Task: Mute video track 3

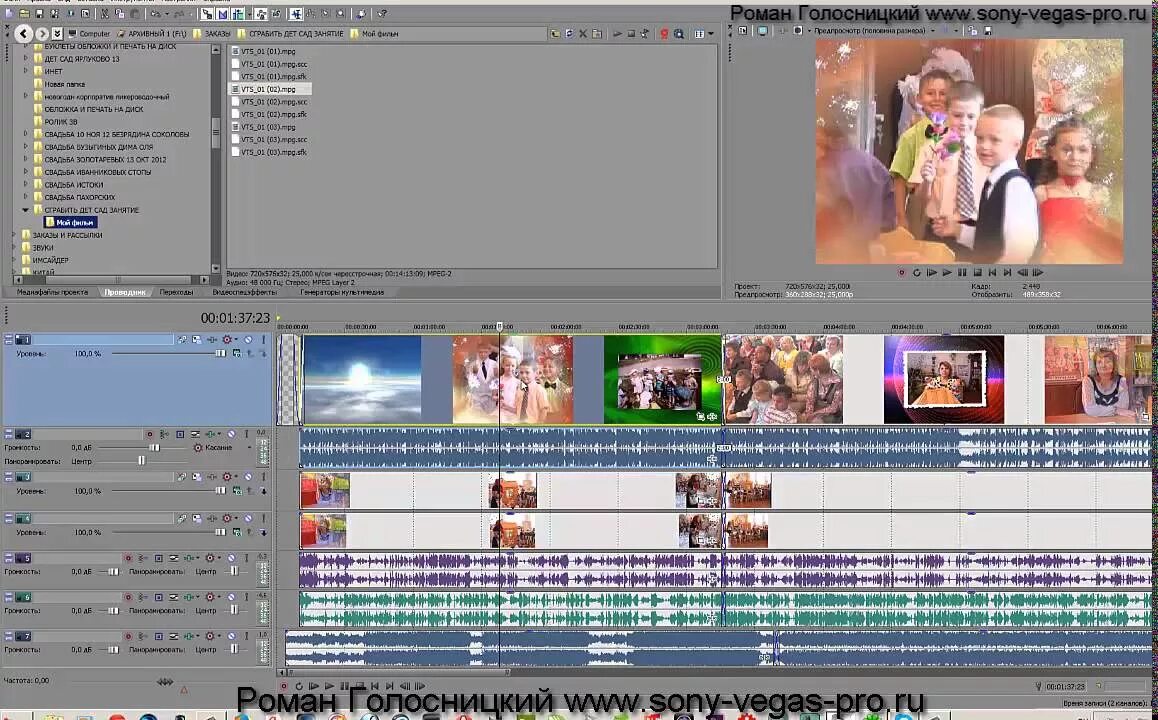Action: (x=248, y=476)
